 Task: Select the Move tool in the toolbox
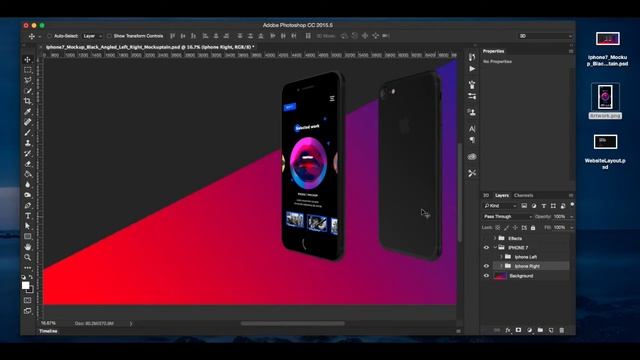tap(28, 60)
